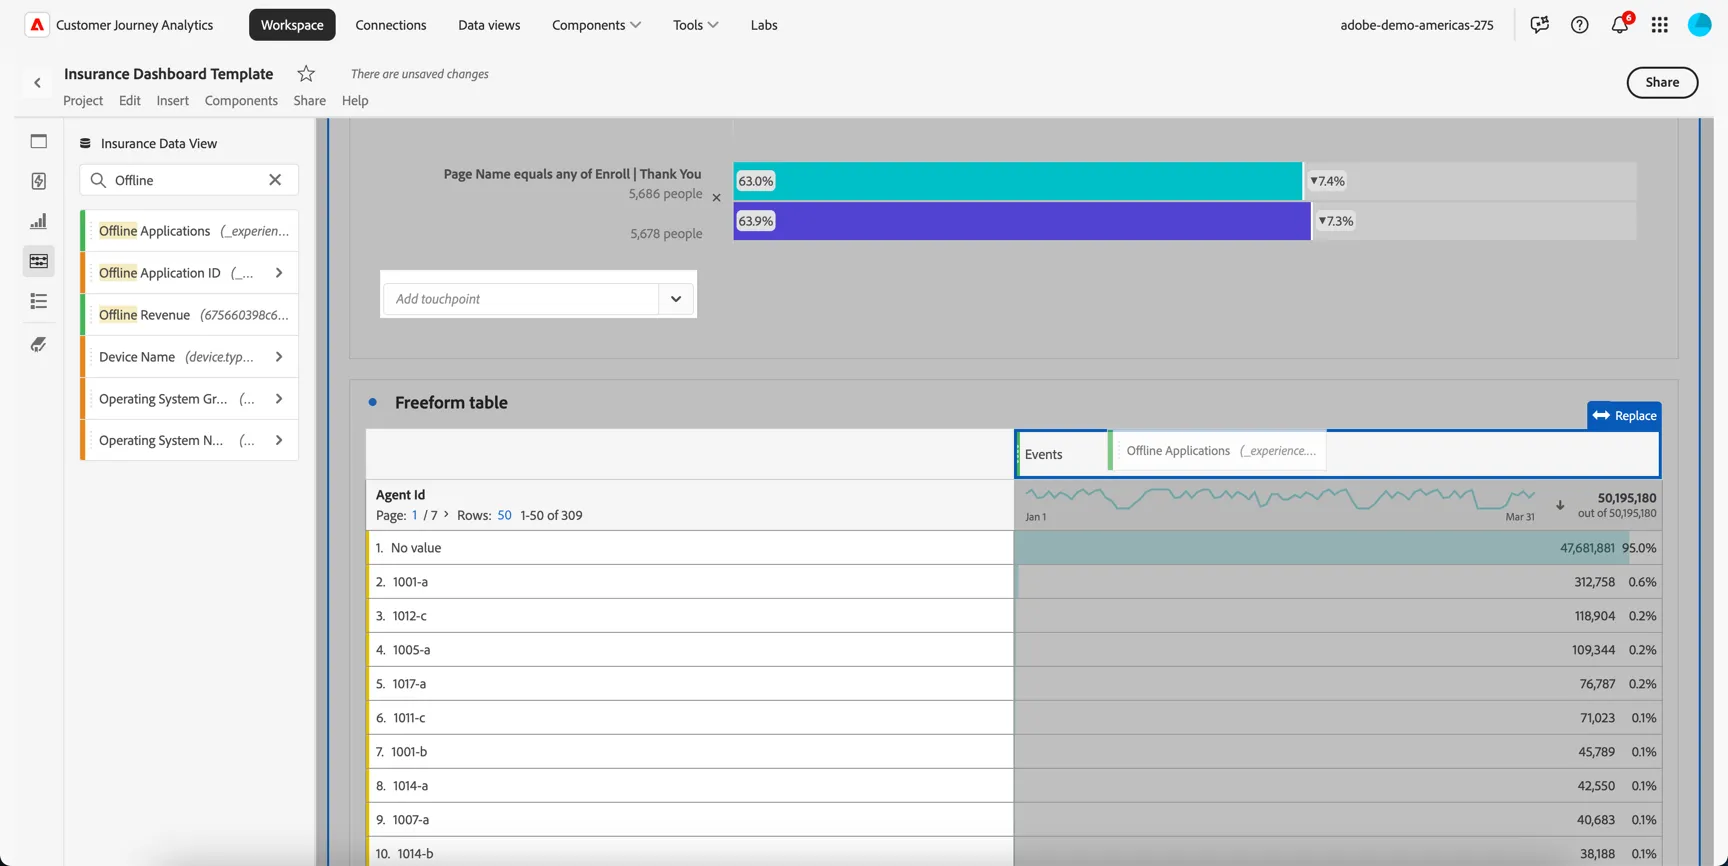Open the Project menu
The image size is (1728, 866).
(83, 100)
